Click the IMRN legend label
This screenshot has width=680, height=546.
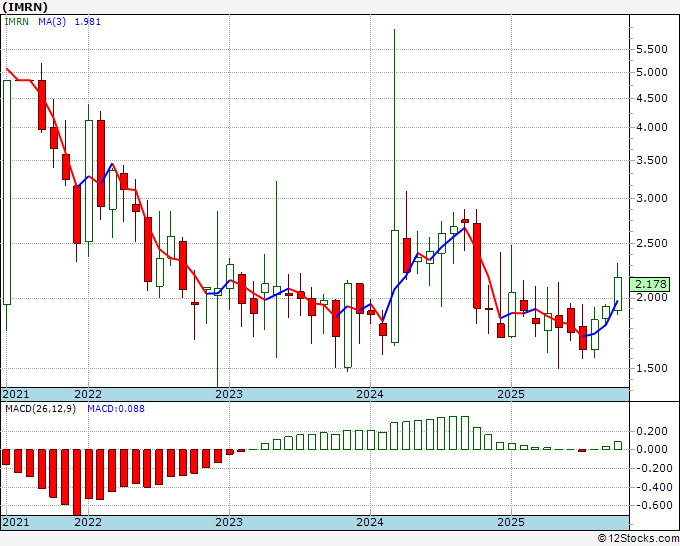point(16,22)
